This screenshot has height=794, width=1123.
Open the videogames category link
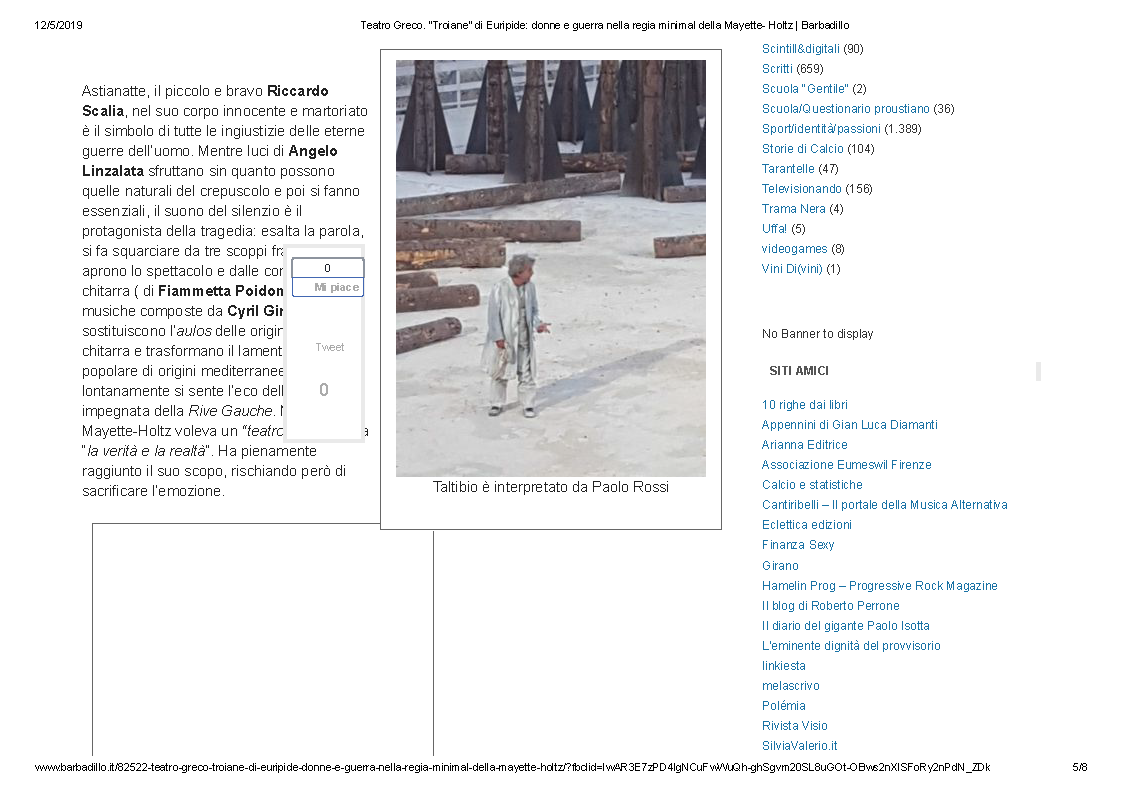pyautogui.click(x=794, y=249)
